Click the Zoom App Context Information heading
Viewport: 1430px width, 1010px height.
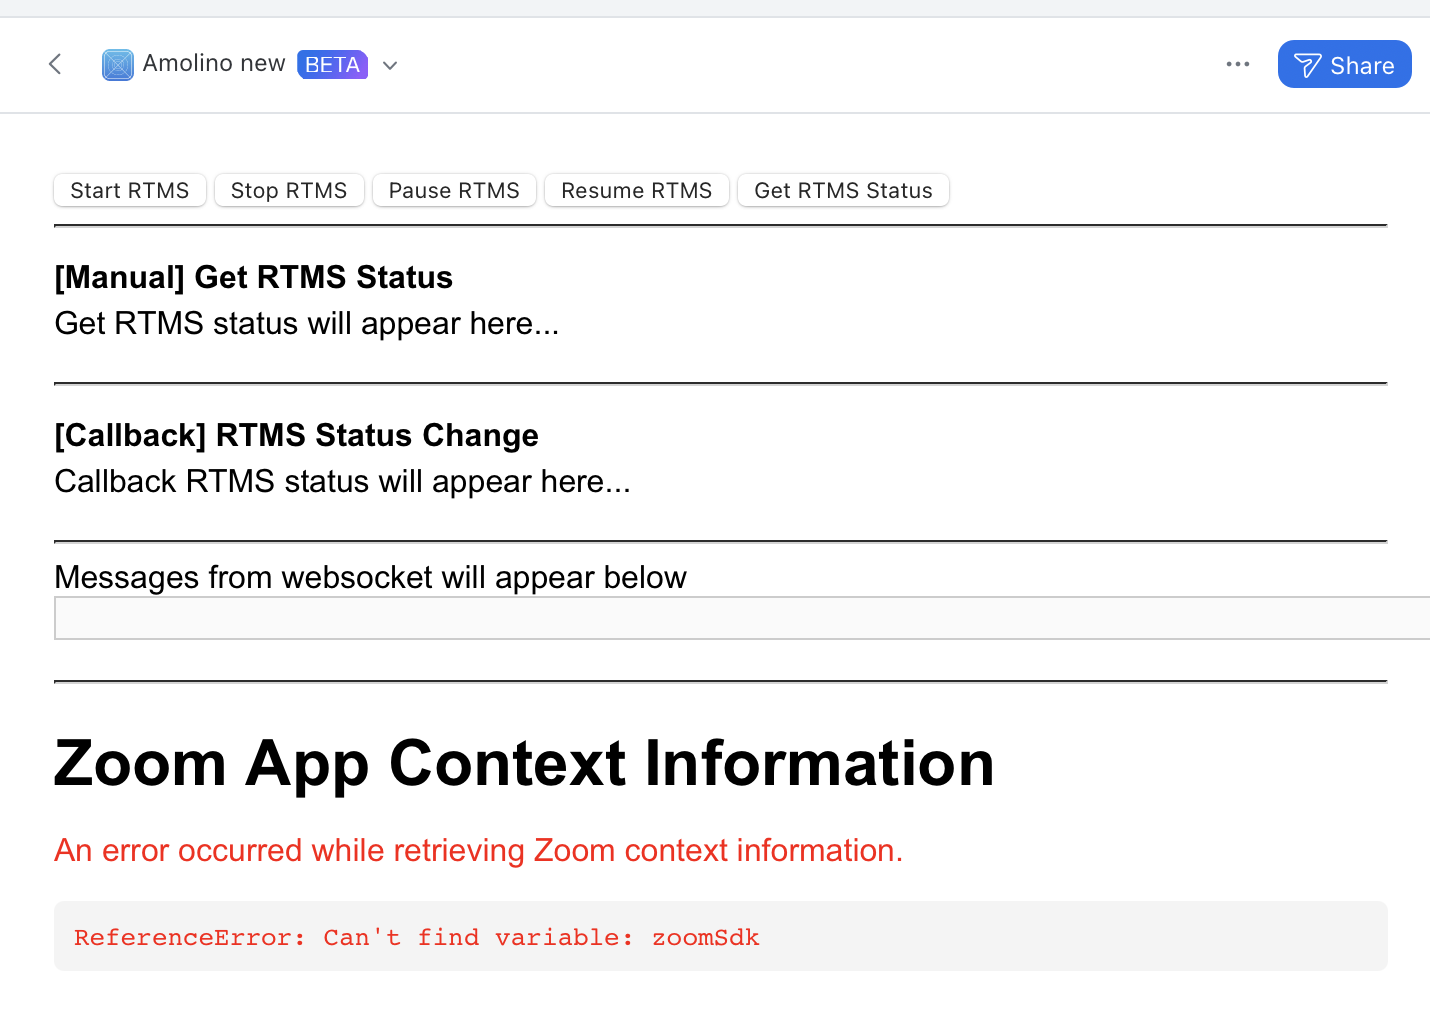[x=524, y=764]
